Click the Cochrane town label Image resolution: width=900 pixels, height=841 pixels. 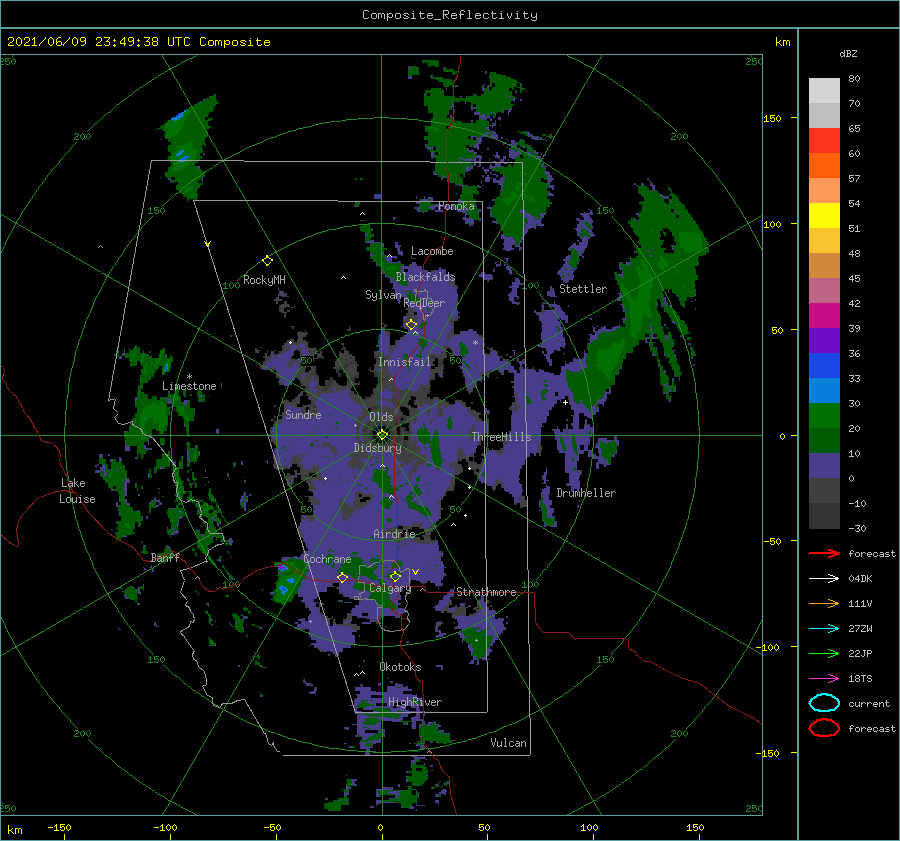[327, 559]
